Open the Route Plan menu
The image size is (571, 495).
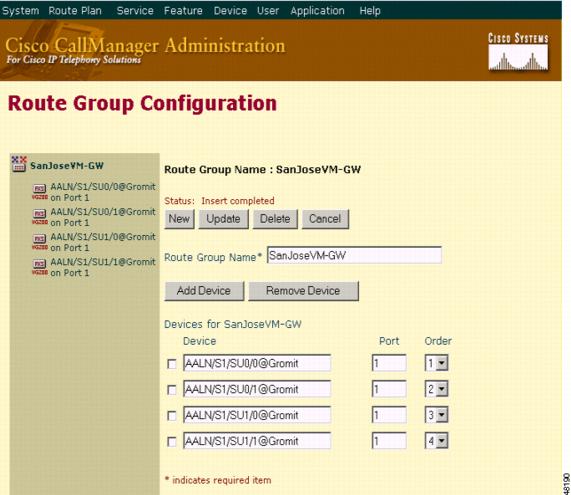click(x=75, y=11)
